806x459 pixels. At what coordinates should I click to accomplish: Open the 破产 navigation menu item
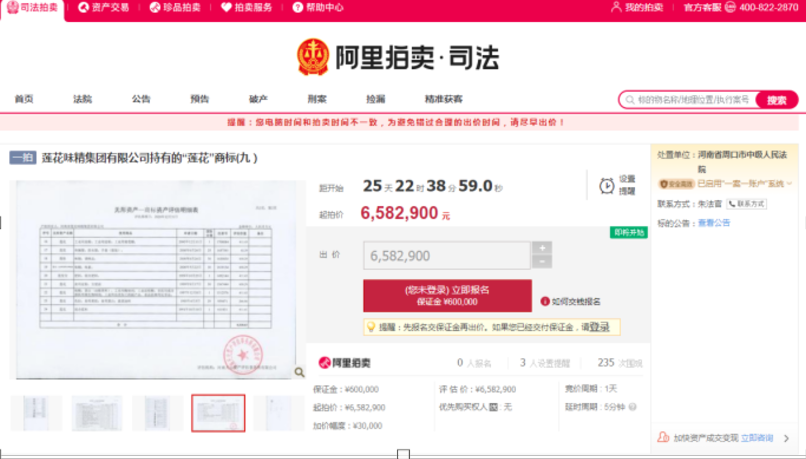(x=258, y=99)
